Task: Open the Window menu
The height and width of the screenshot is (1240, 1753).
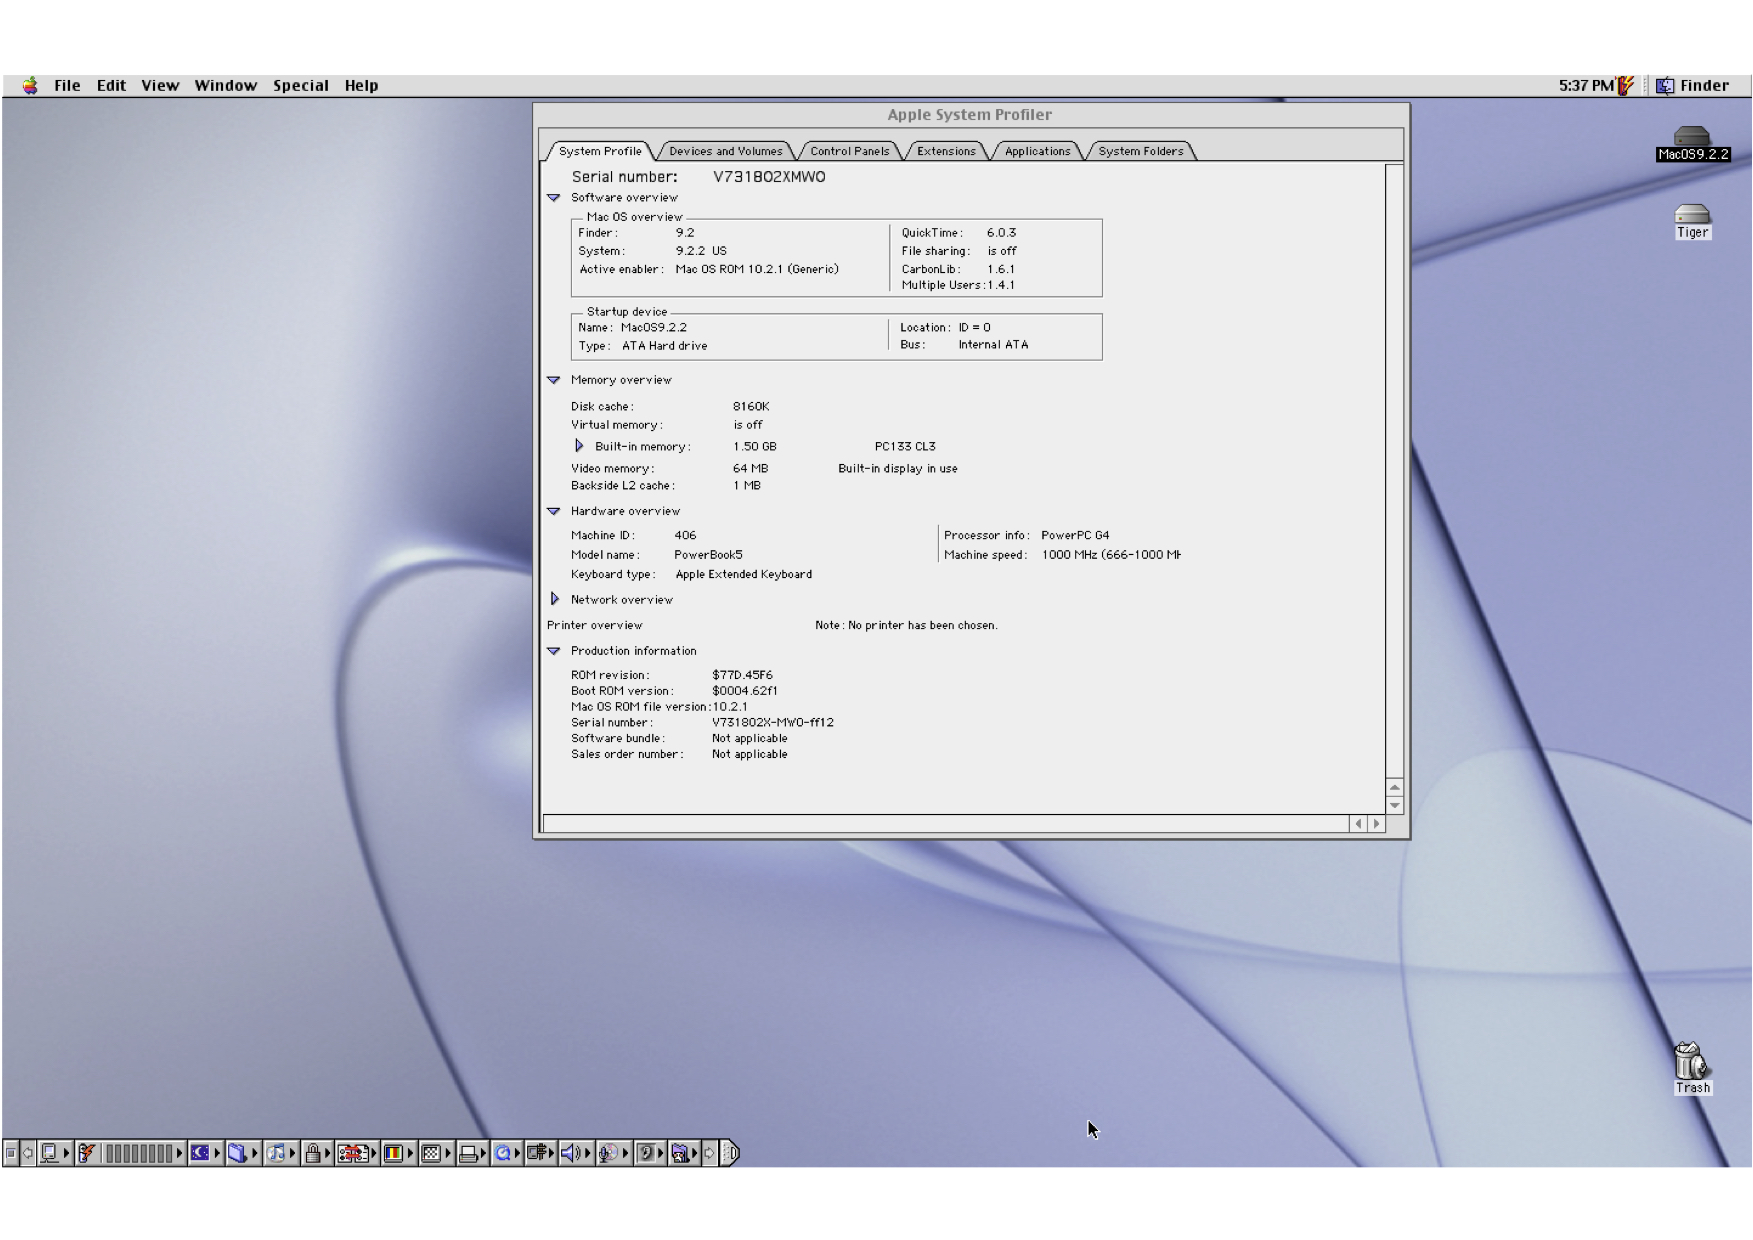Action: point(225,85)
